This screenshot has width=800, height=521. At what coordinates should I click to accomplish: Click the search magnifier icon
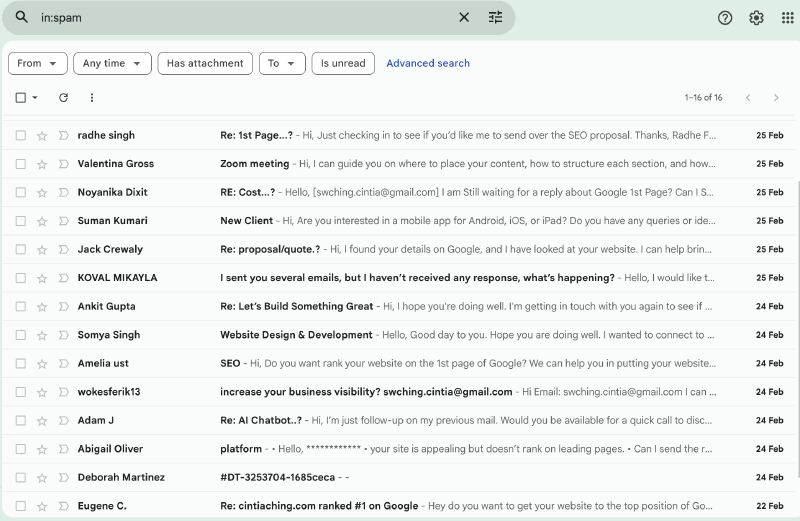tap(21, 17)
